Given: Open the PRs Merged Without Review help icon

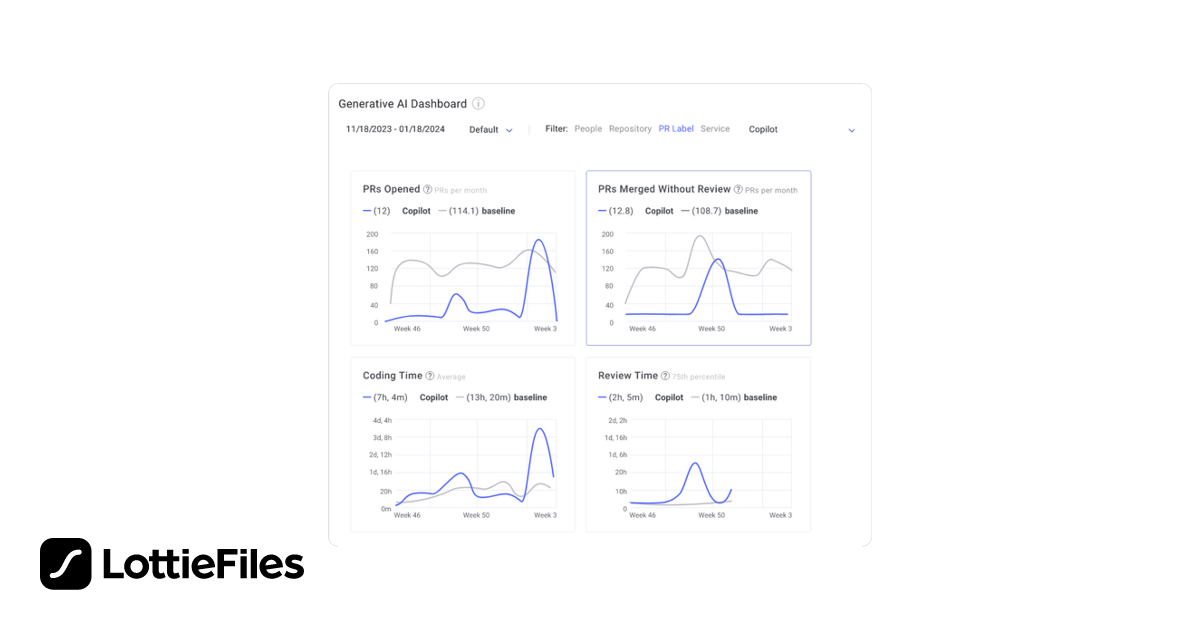Looking at the screenshot, I should tap(738, 189).
